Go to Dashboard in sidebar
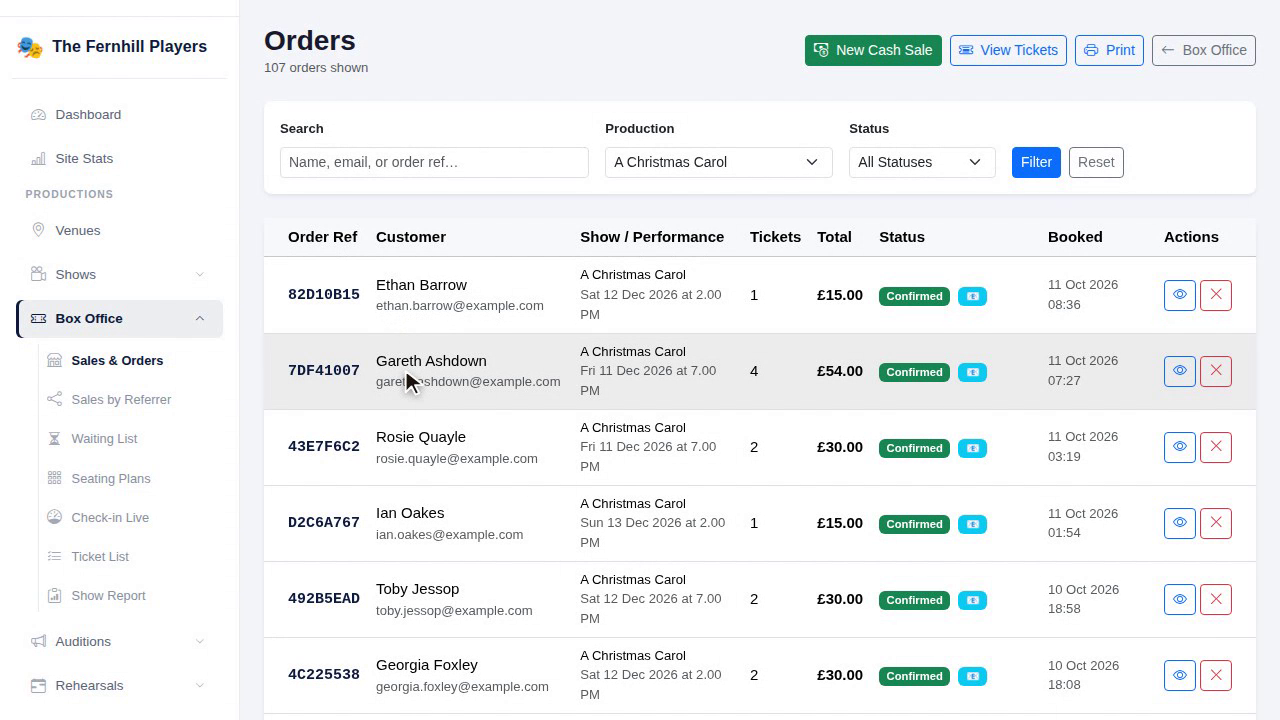The height and width of the screenshot is (720, 1280). click(x=120, y=114)
